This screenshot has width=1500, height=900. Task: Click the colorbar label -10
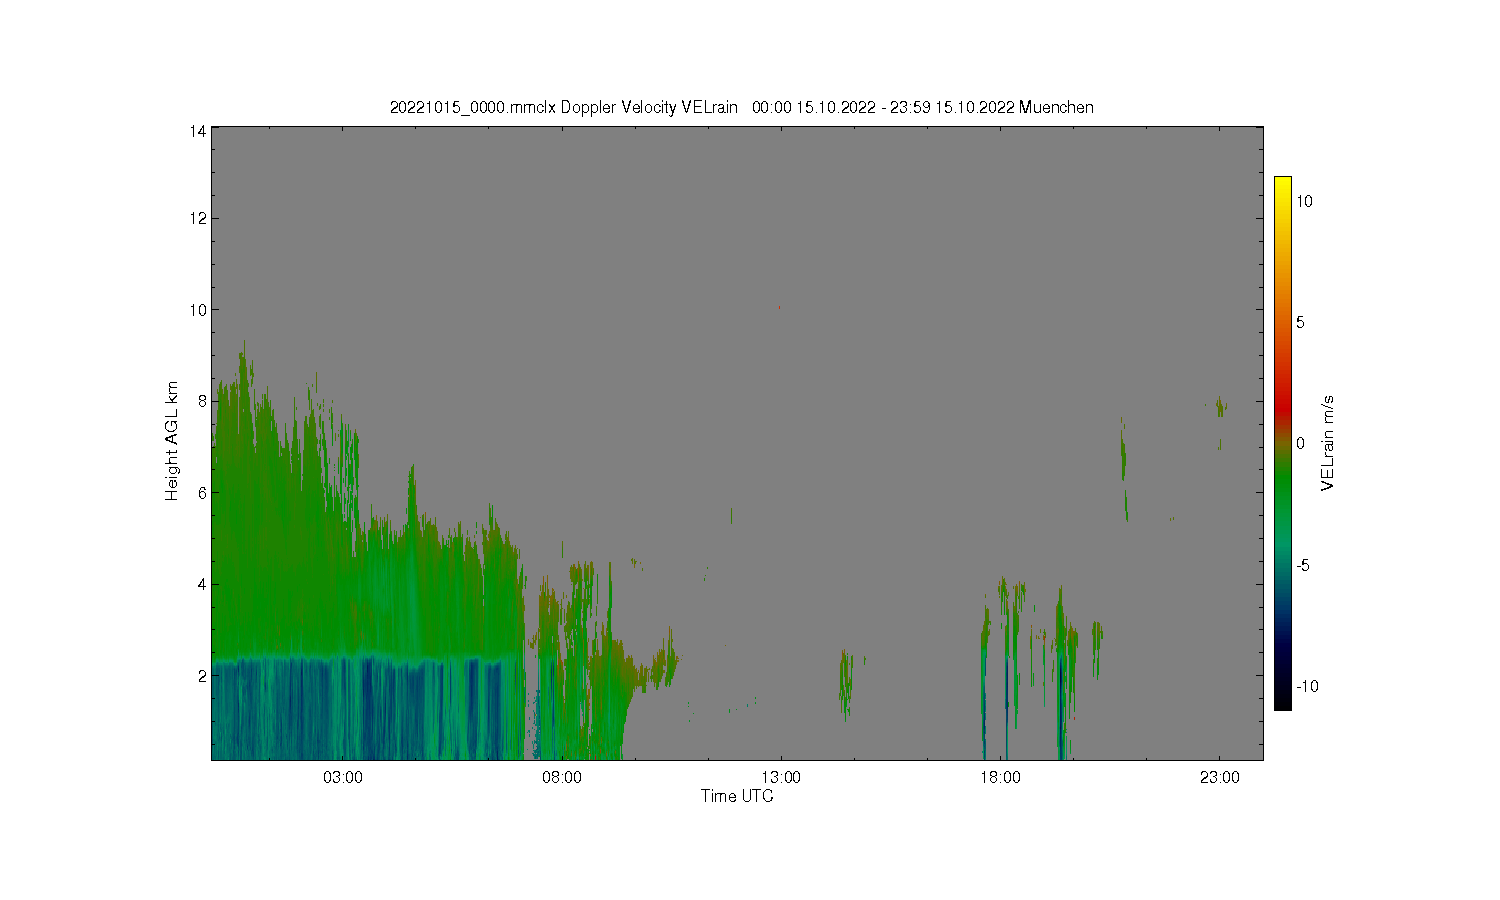click(1306, 686)
